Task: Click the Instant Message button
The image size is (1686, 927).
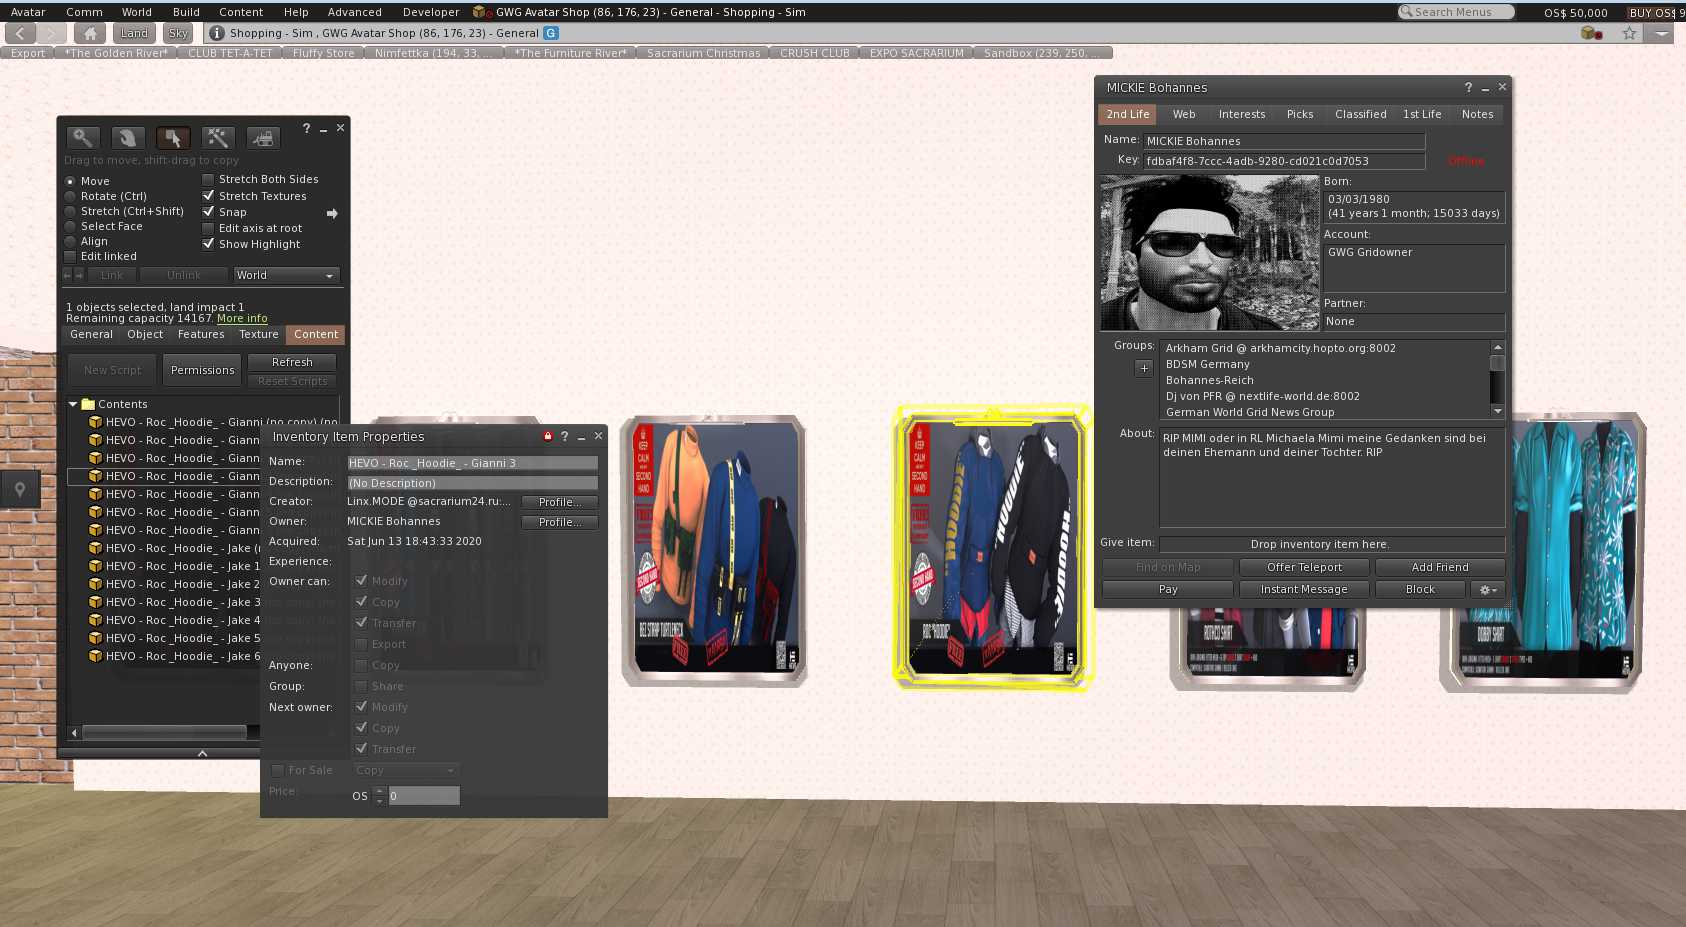Action: click(1304, 590)
